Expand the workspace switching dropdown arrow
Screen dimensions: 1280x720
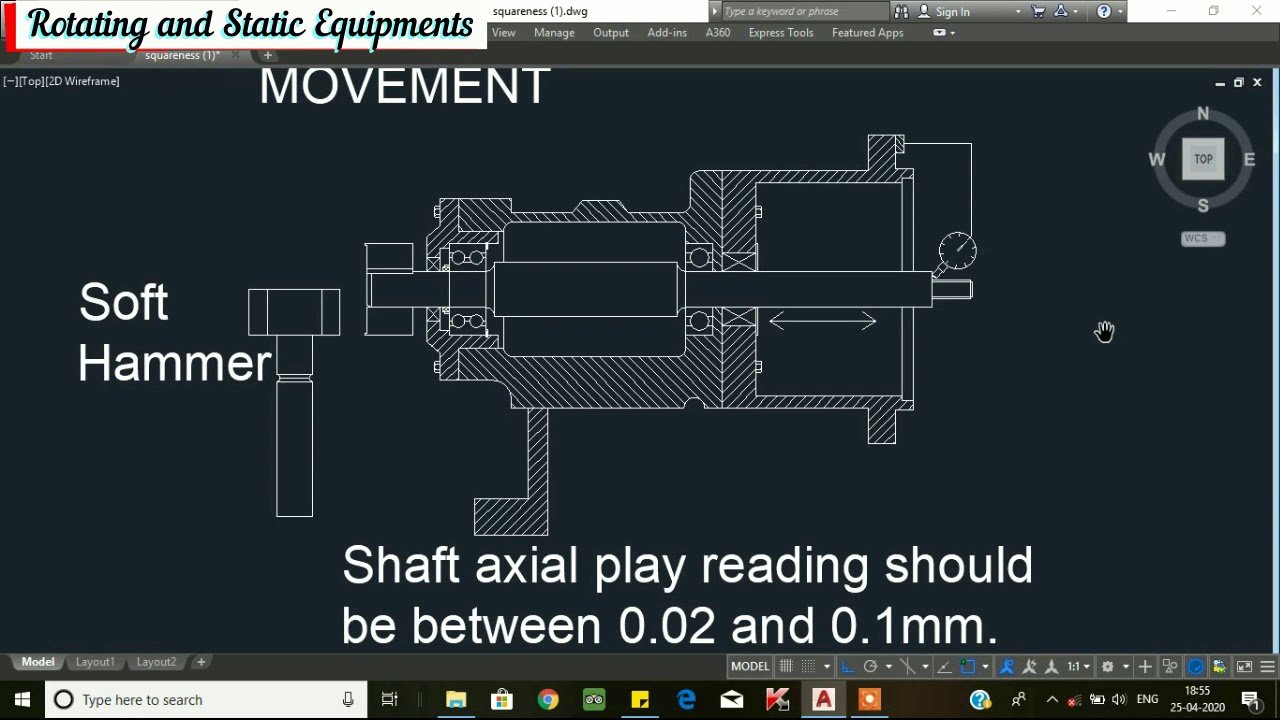pos(1126,666)
